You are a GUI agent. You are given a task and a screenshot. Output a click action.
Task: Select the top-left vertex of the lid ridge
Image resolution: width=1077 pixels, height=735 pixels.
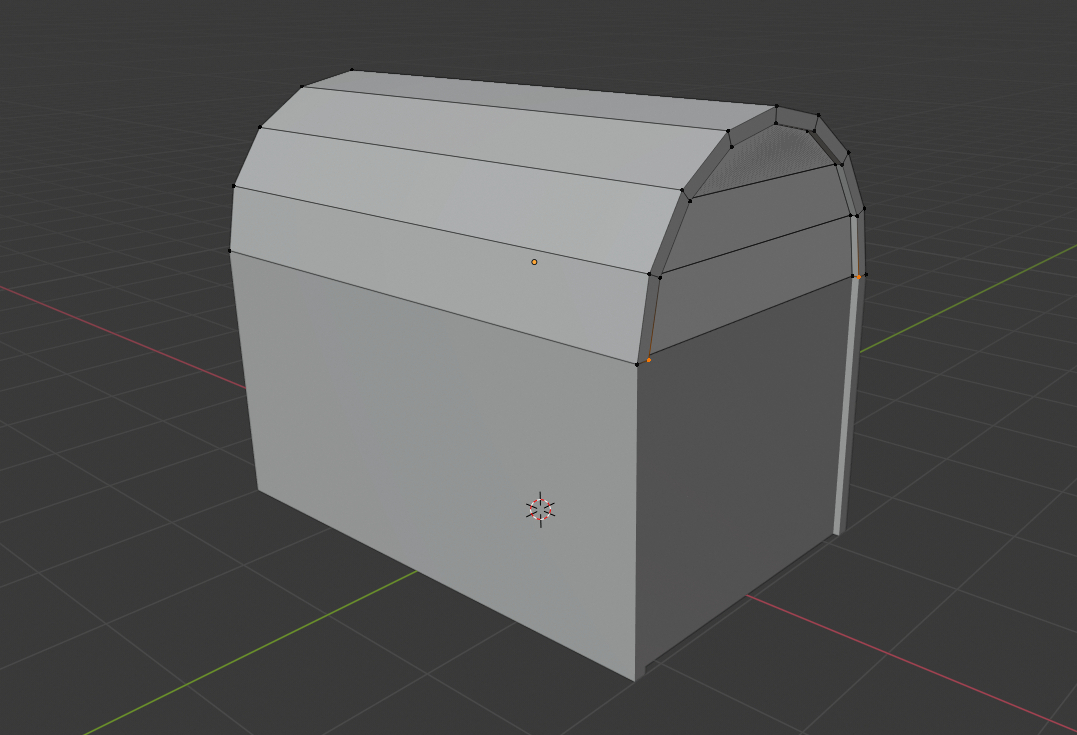coord(352,69)
